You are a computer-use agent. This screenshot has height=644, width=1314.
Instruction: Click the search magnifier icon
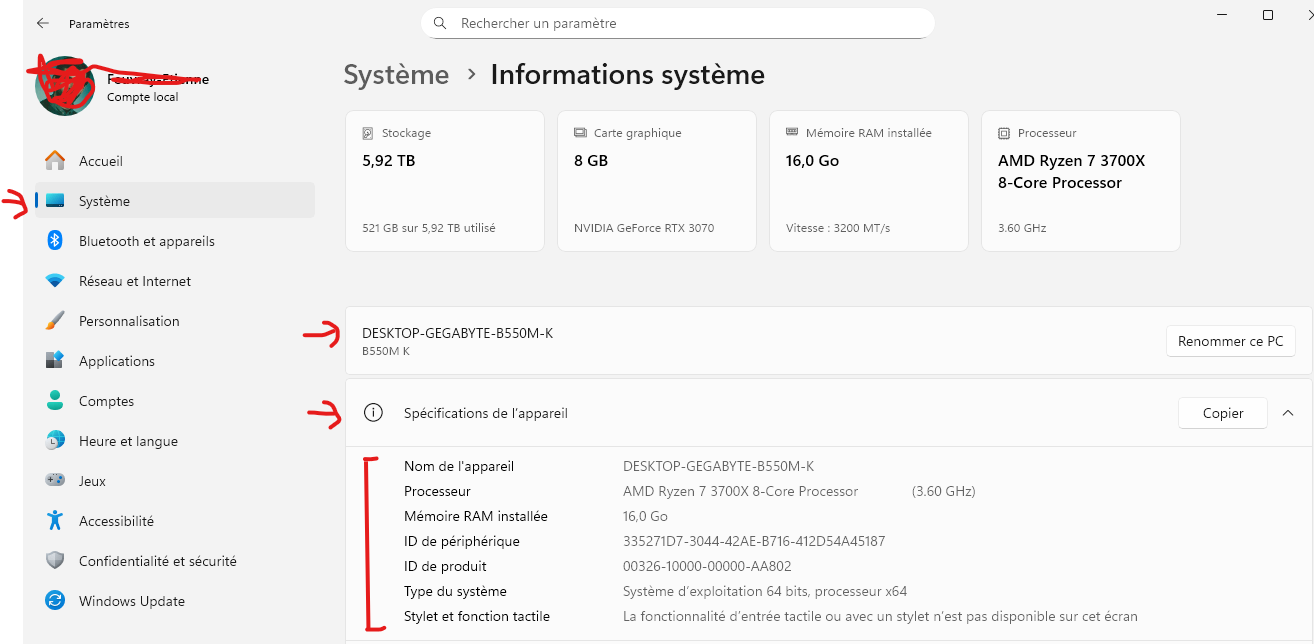tap(440, 23)
